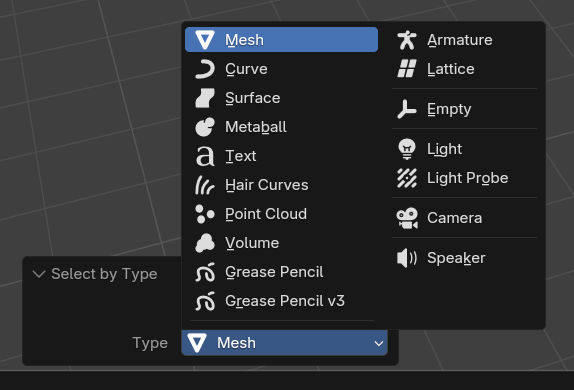The height and width of the screenshot is (390, 574).
Task: Choose Mesh from the type list
Action: (281, 40)
